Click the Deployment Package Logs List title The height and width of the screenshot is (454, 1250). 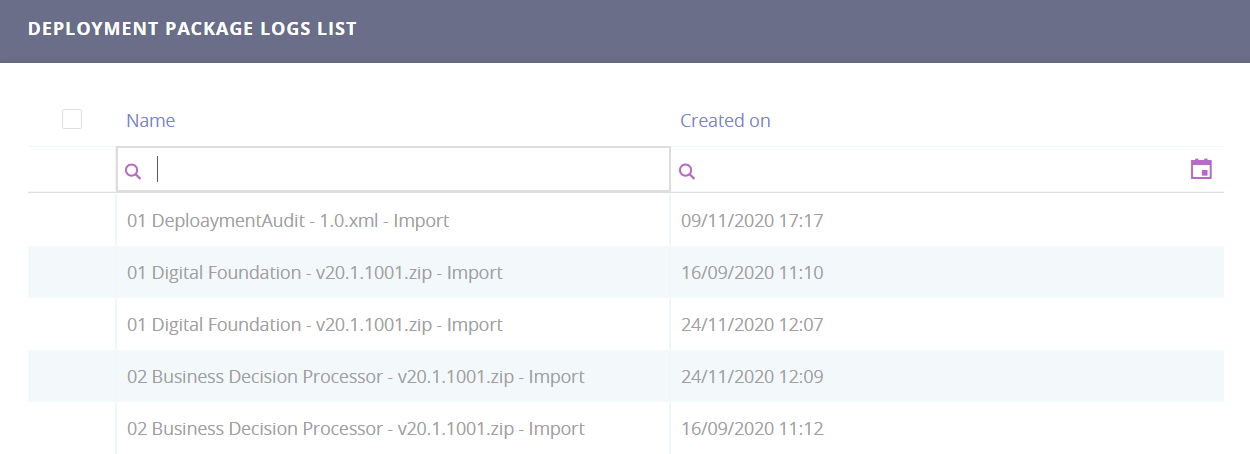point(192,29)
